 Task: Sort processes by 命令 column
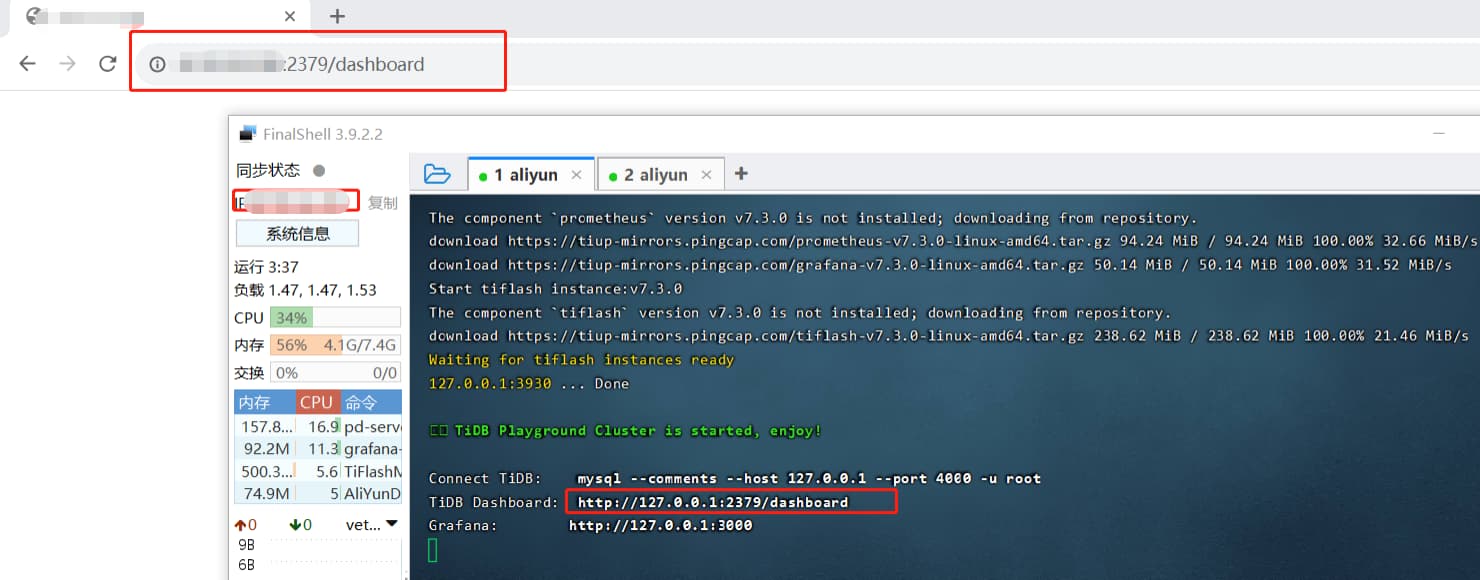point(371,402)
